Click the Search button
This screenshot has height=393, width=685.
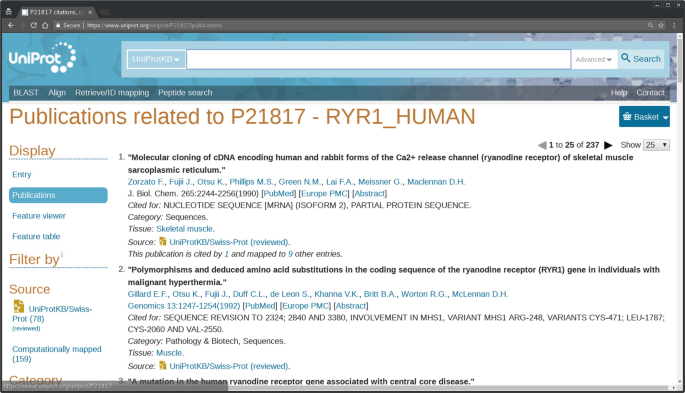point(641,59)
